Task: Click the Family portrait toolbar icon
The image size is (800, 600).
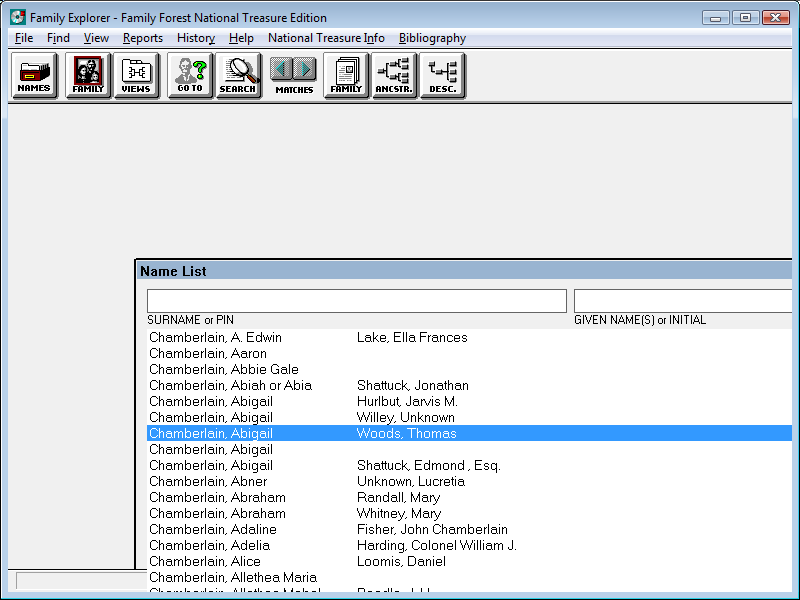Action: (x=88, y=76)
